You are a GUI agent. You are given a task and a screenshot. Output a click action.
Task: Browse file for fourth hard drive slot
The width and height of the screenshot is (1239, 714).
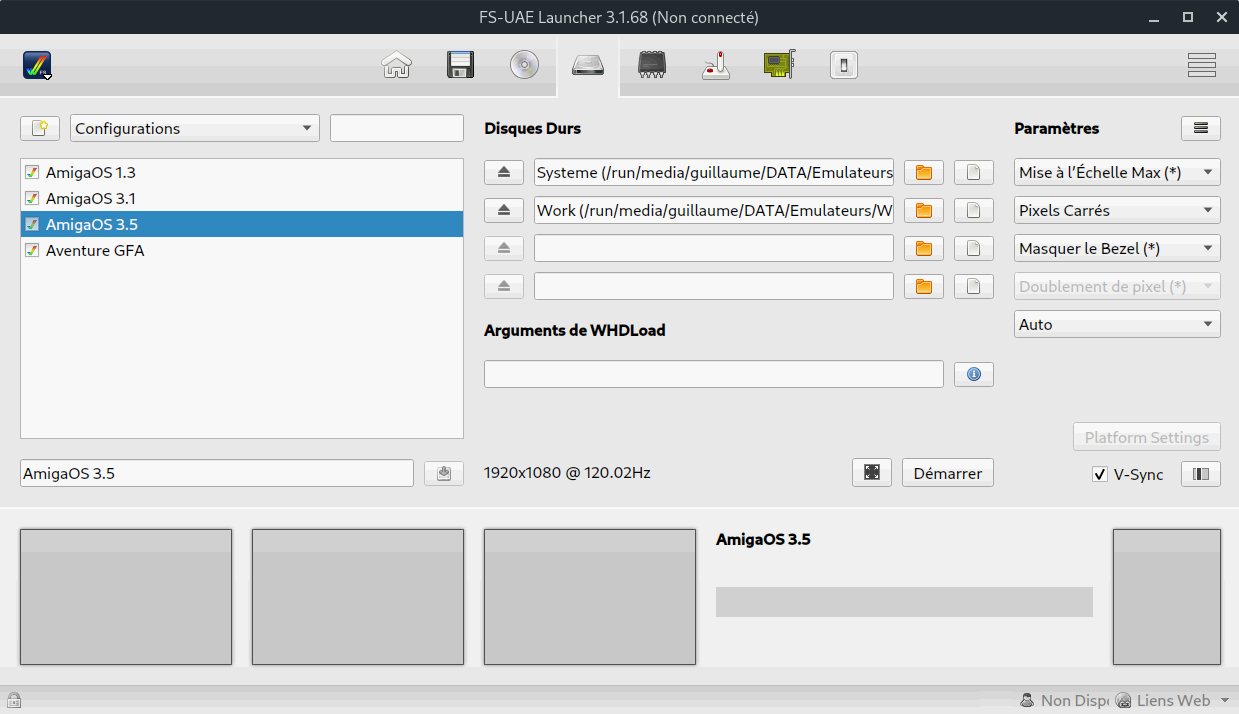tap(974, 286)
